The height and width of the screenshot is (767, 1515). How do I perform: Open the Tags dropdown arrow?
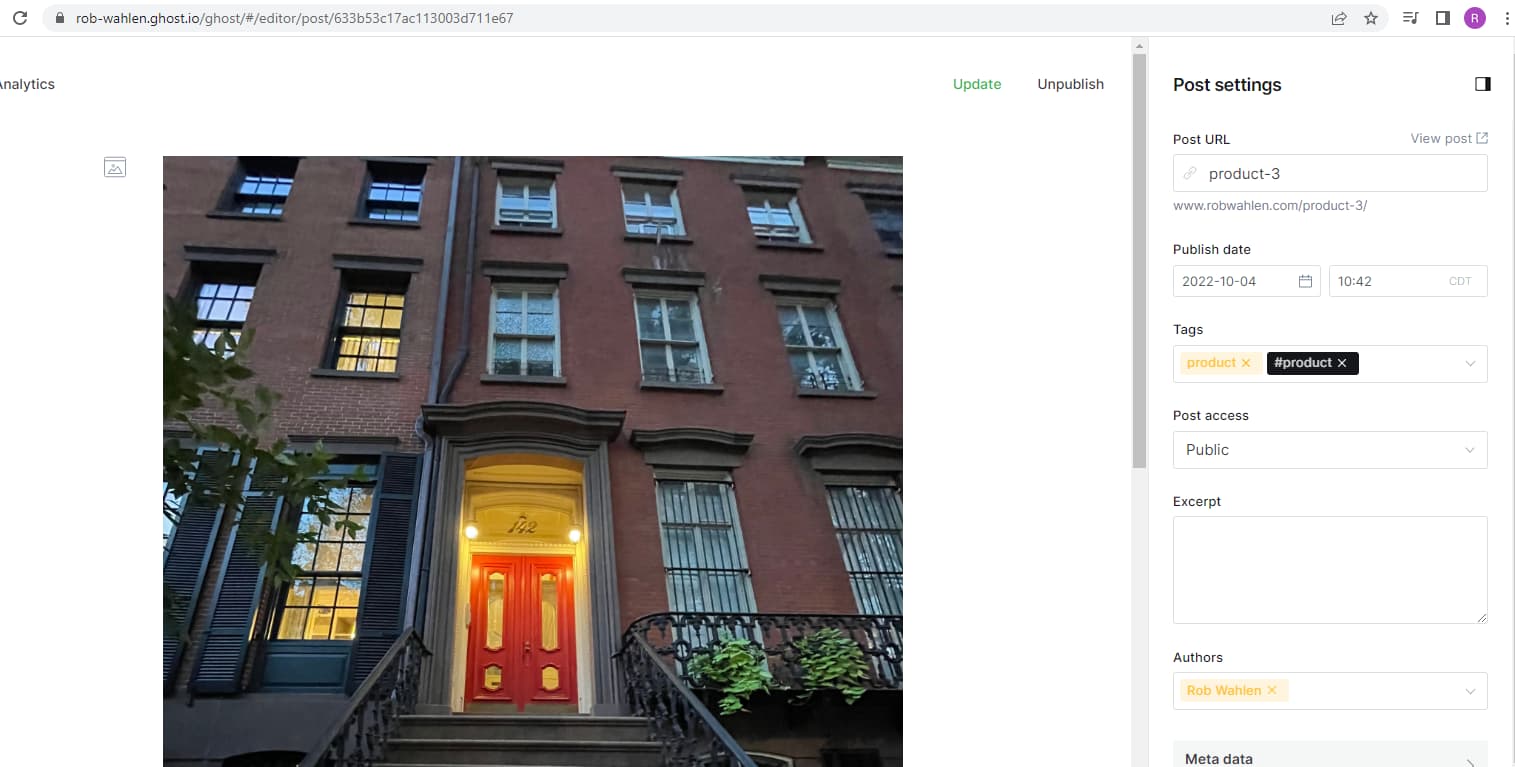tap(1470, 364)
